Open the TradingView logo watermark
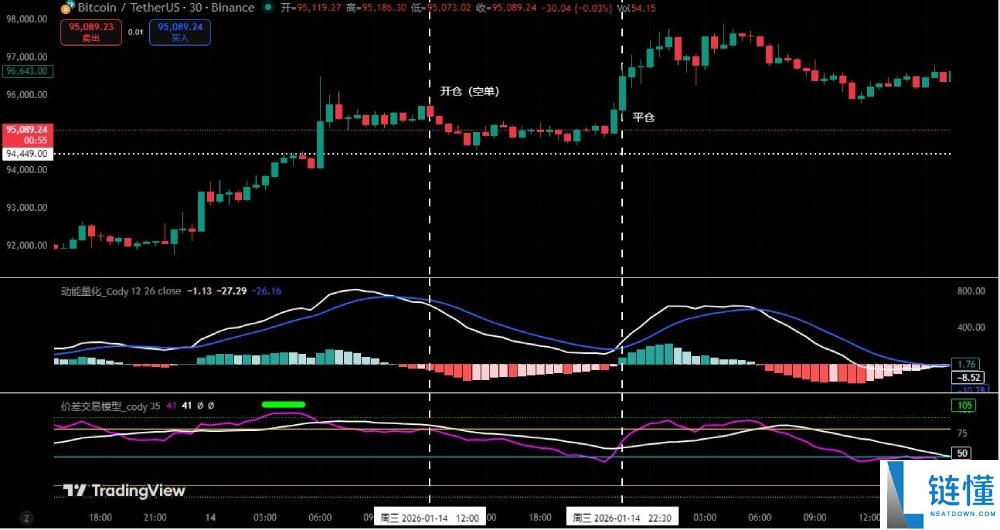 pos(124,490)
